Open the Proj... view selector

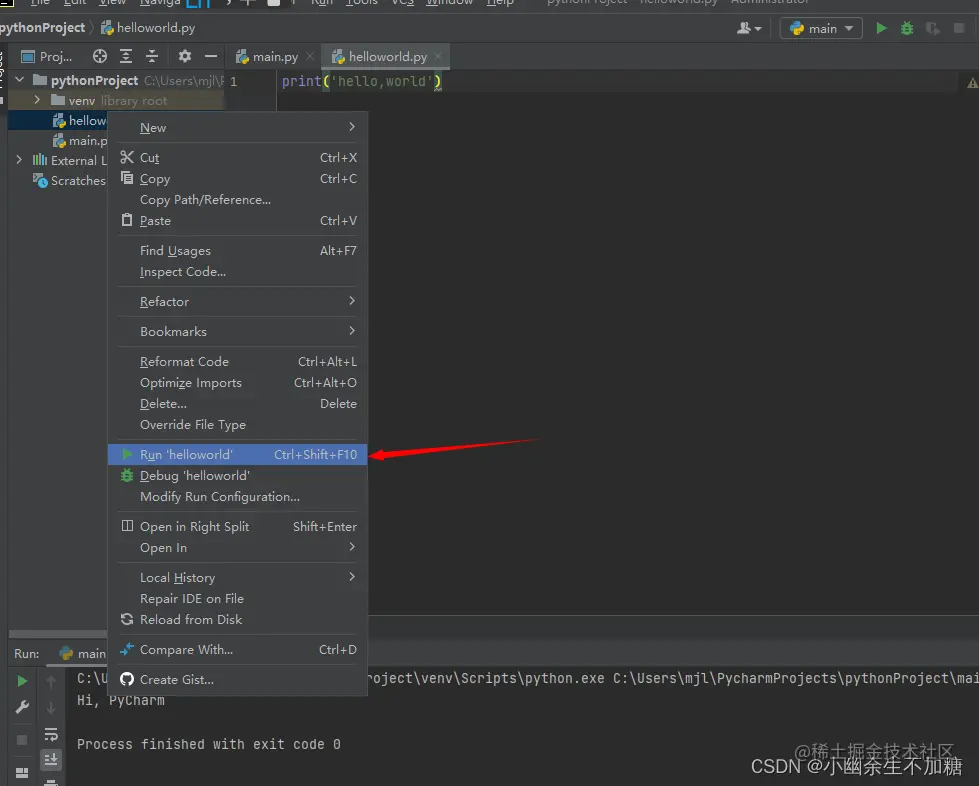click(x=47, y=57)
